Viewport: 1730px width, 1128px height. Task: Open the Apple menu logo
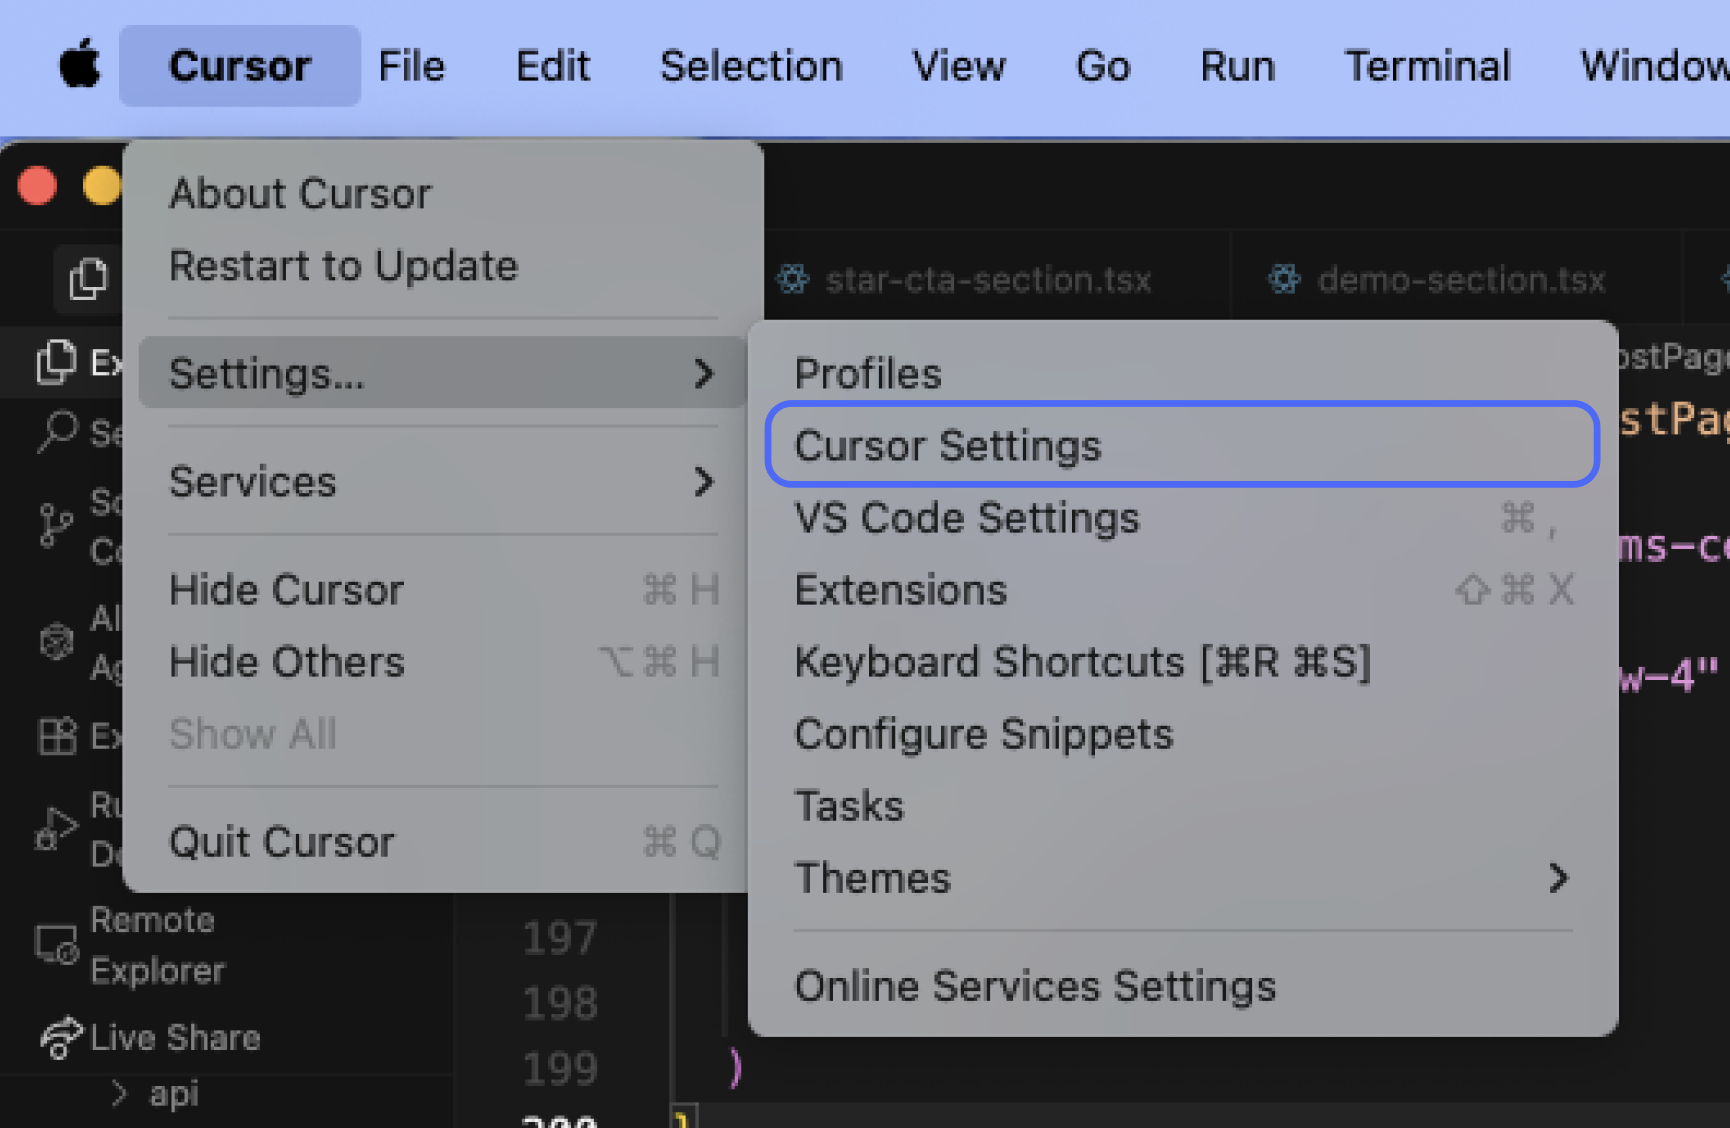point(80,66)
